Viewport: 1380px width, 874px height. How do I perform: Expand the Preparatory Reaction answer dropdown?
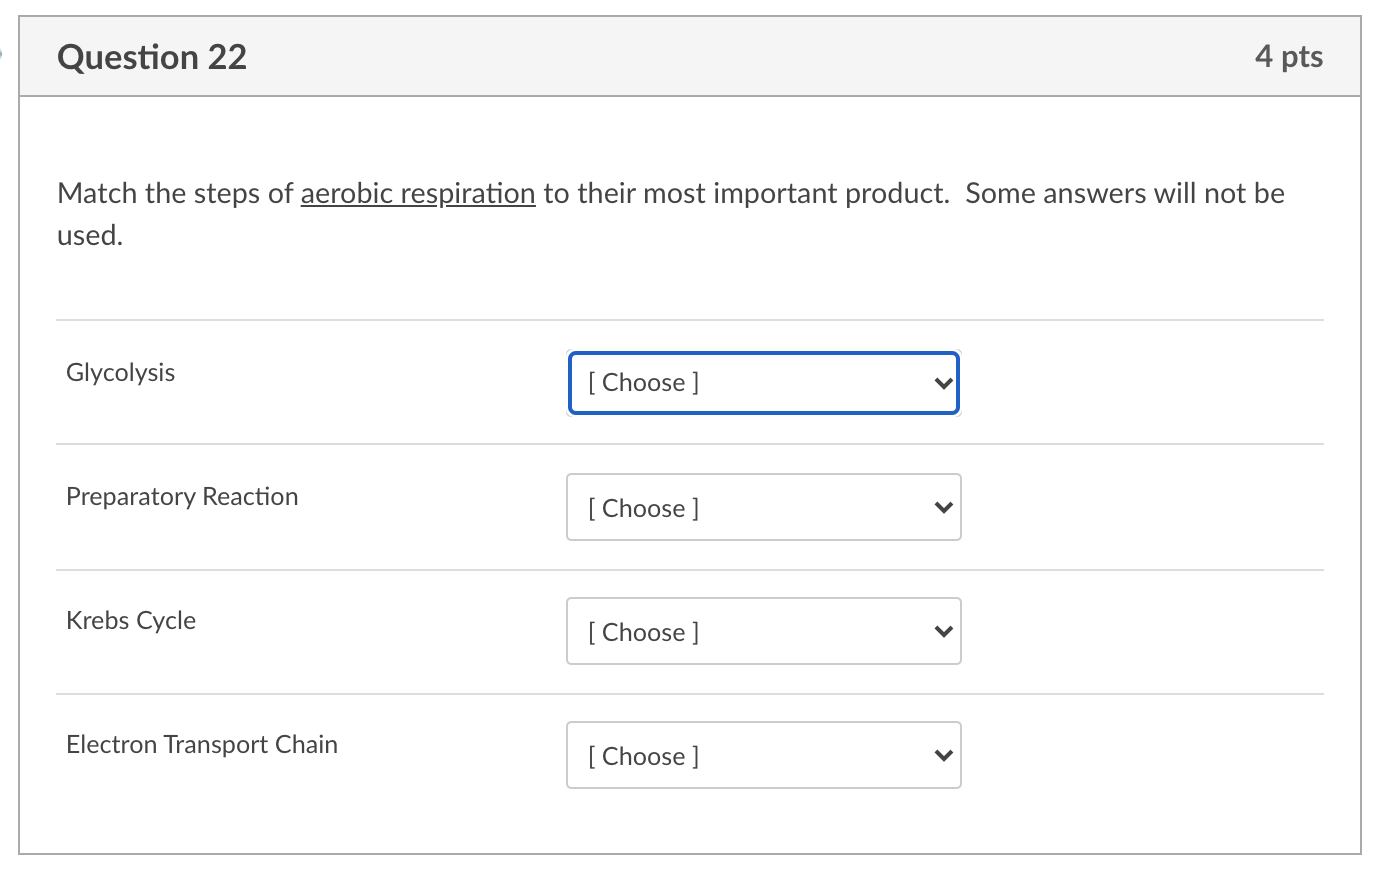(763, 508)
